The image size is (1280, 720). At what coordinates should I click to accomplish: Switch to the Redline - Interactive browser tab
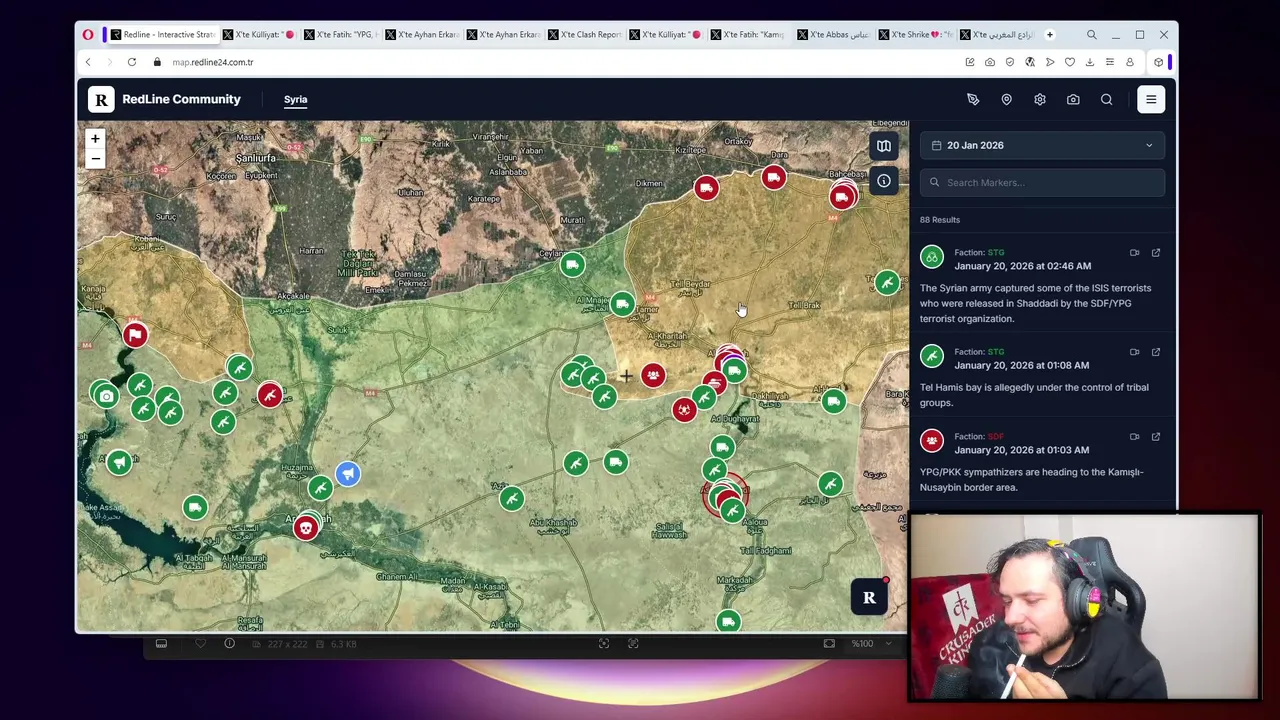coord(161,35)
